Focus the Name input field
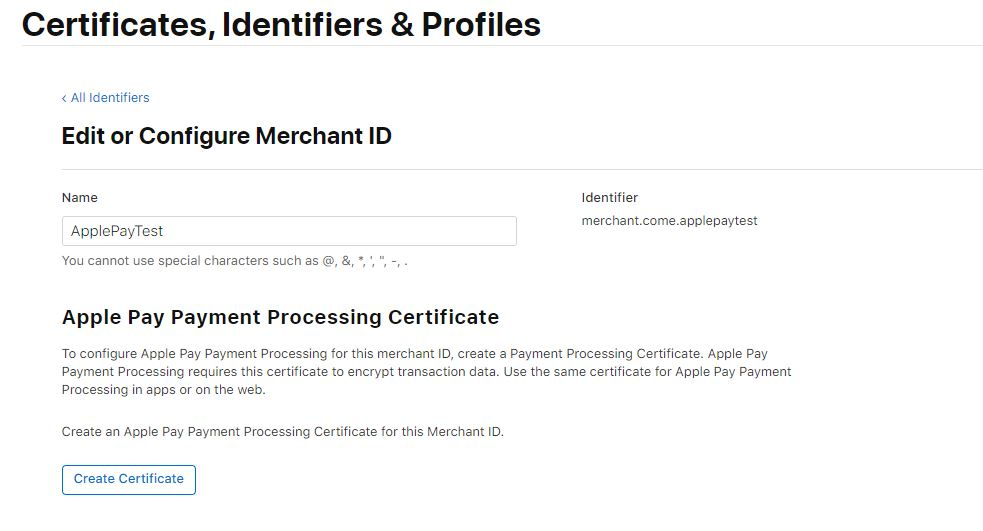Screen dimensions: 983x531 [289, 231]
